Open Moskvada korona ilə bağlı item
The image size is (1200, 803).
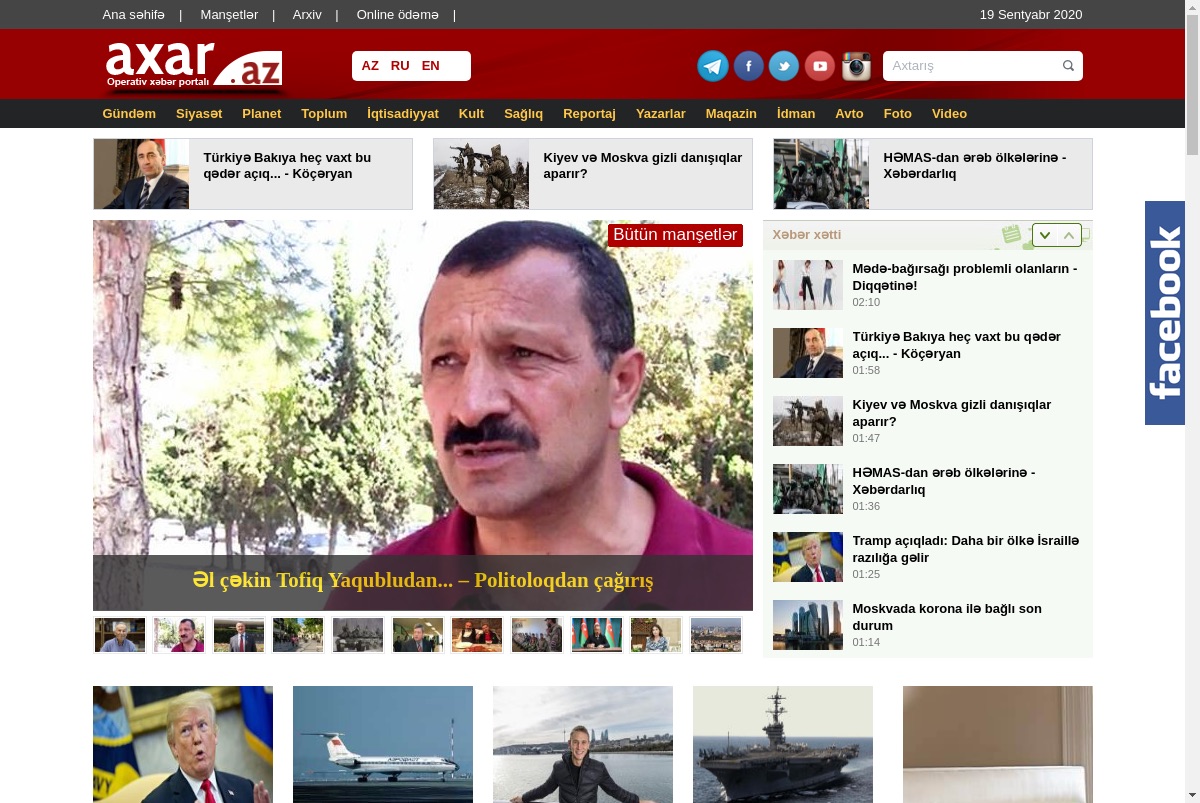[947, 617]
